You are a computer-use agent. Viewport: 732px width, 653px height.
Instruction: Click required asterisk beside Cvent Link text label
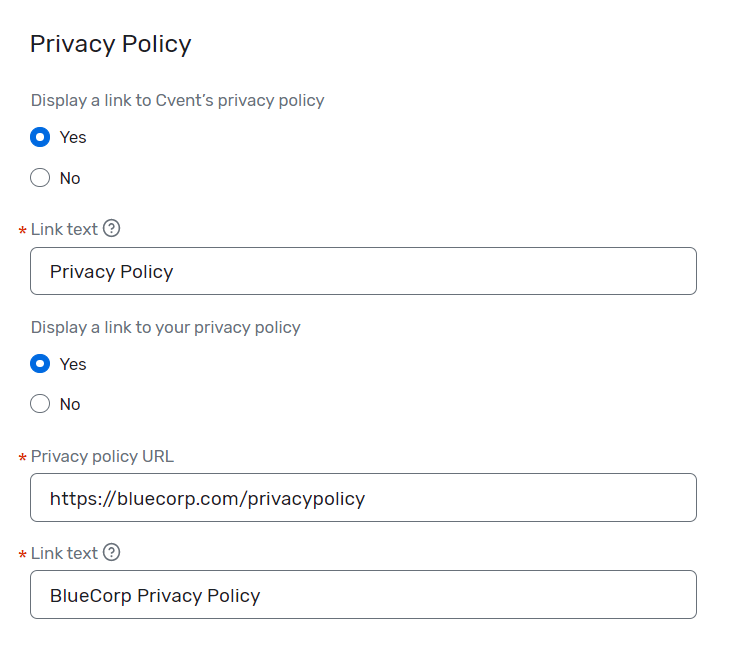22,232
